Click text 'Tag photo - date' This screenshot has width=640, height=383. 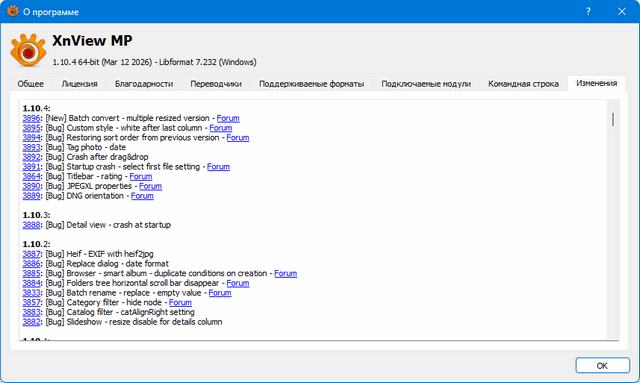[96, 147]
